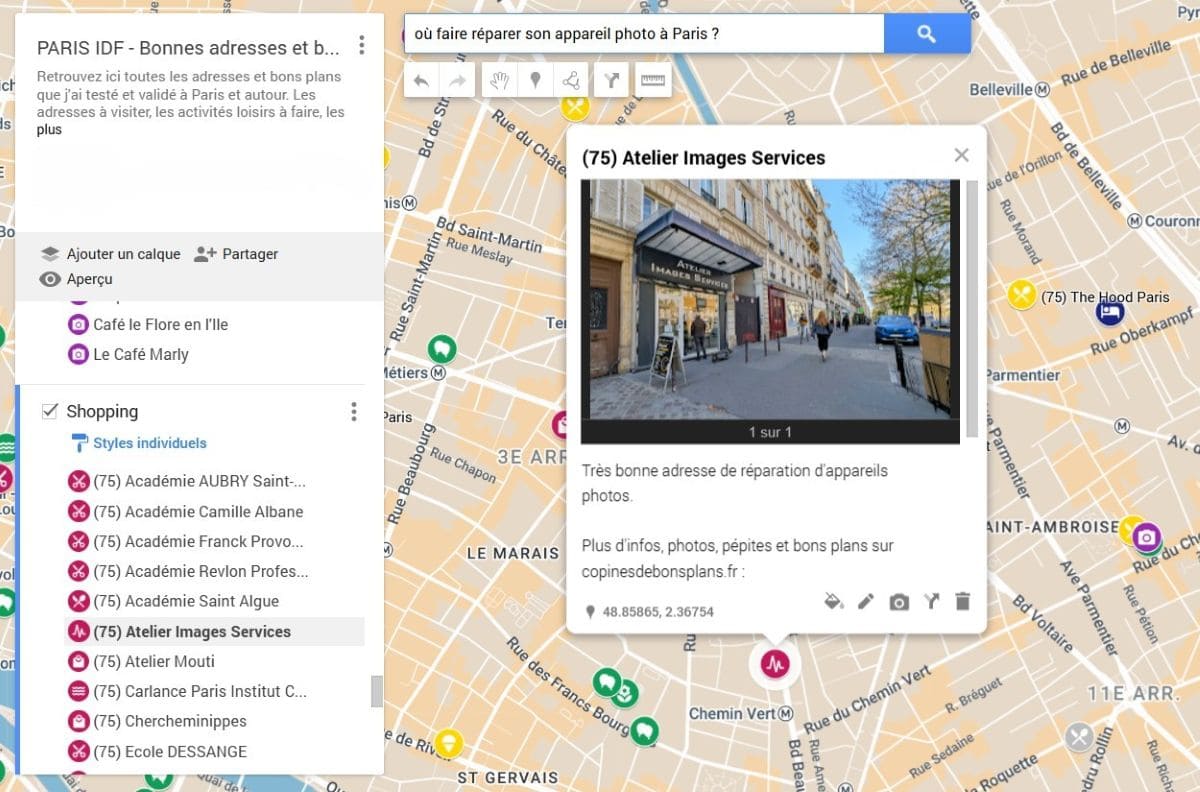Click the grey restaurant marker near 11E ARR.
Image resolution: width=1200 pixels, height=792 pixels.
click(x=1079, y=738)
